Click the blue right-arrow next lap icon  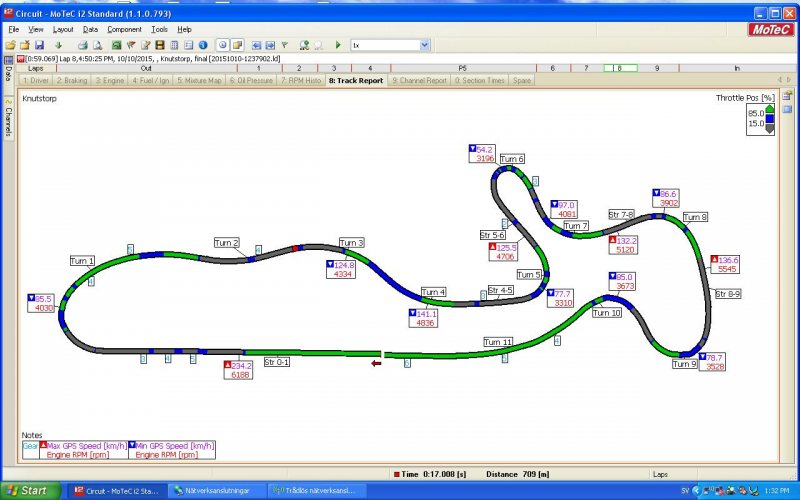pos(270,45)
